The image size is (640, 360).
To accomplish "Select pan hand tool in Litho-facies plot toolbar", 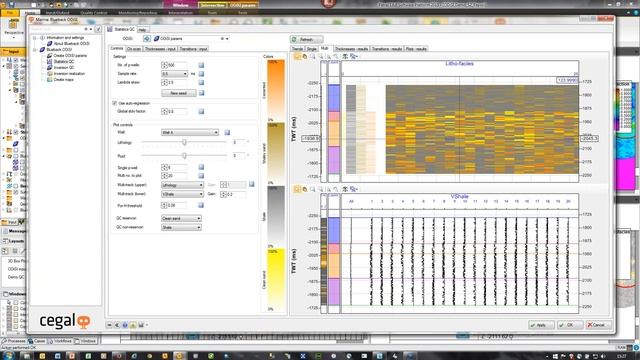I will point(304,56).
